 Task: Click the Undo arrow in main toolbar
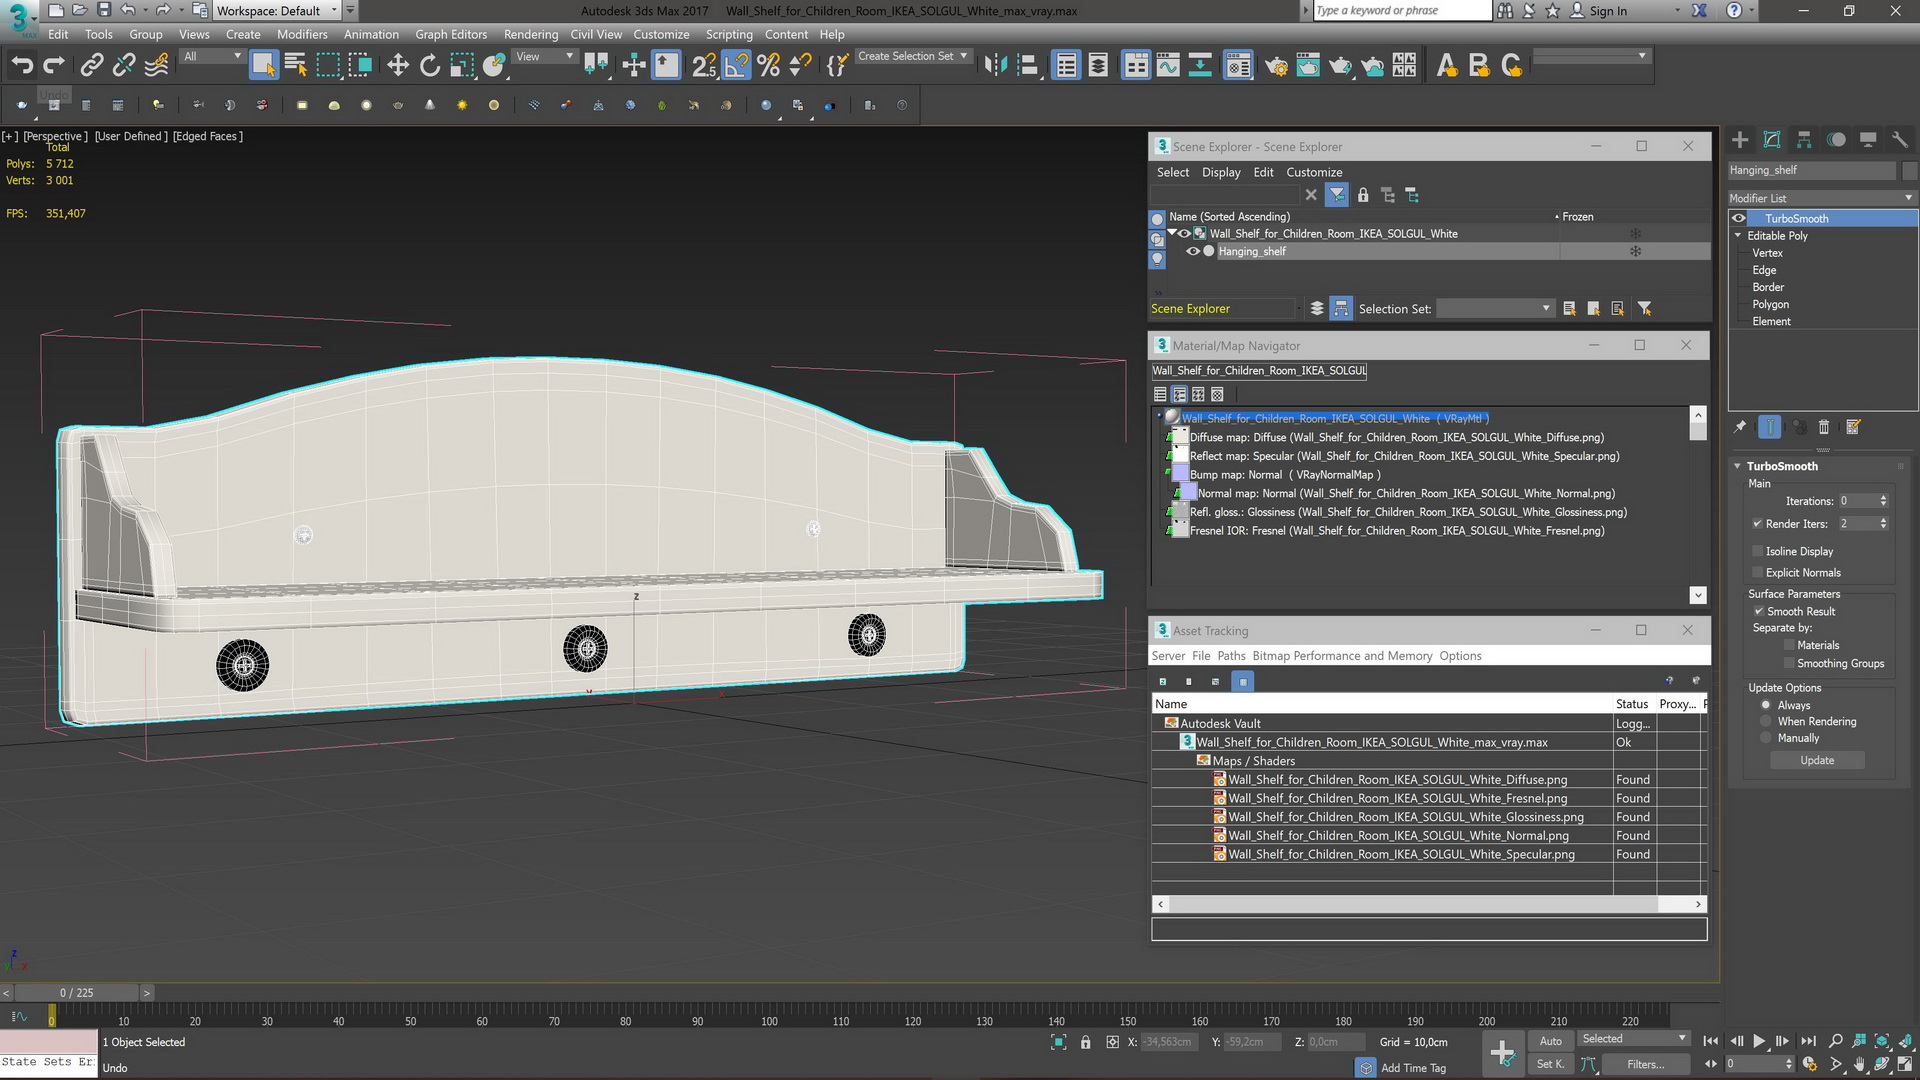22,66
